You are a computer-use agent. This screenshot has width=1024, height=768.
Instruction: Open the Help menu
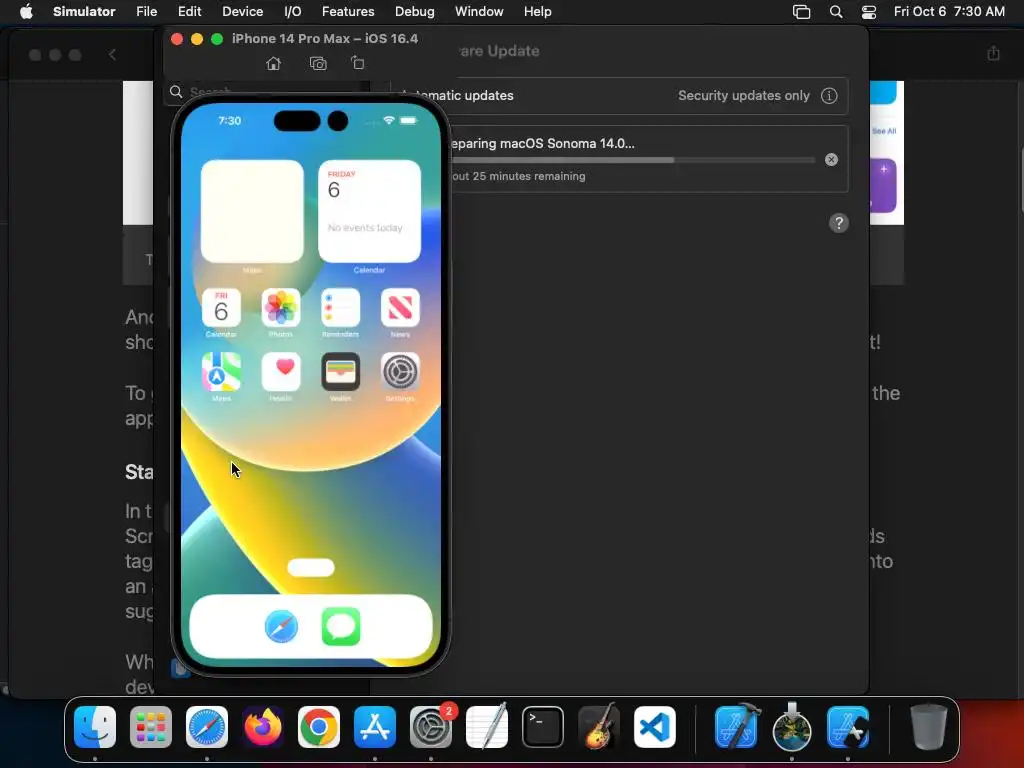point(537,12)
